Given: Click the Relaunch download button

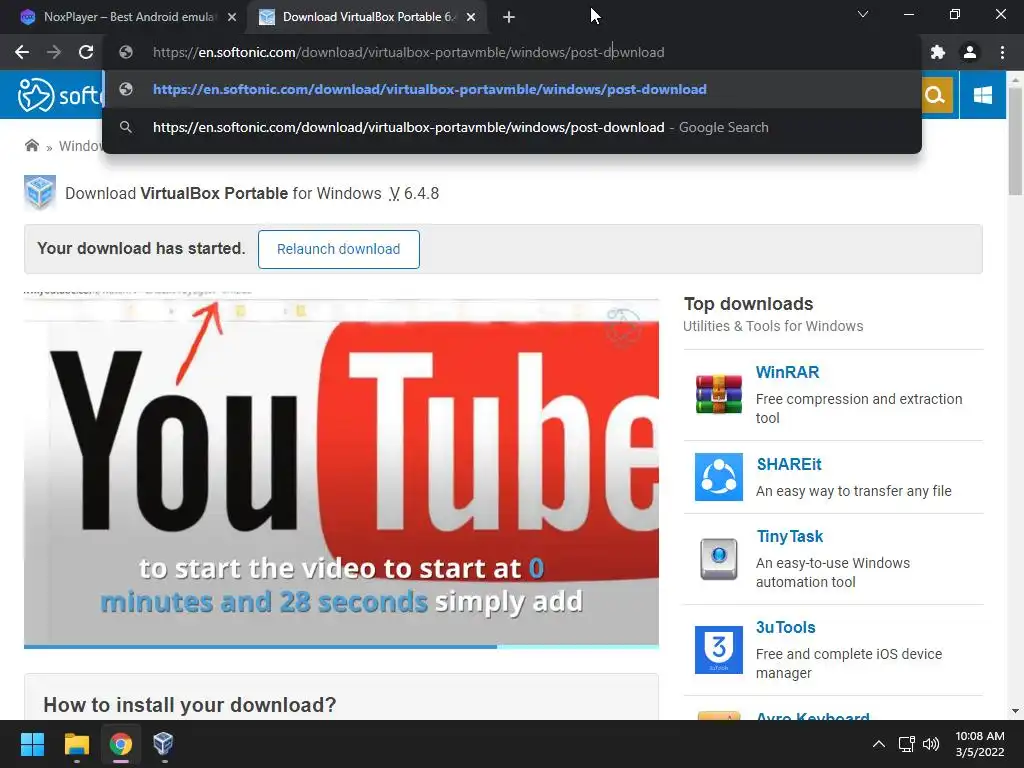Looking at the screenshot, I should tap(338, 249).
